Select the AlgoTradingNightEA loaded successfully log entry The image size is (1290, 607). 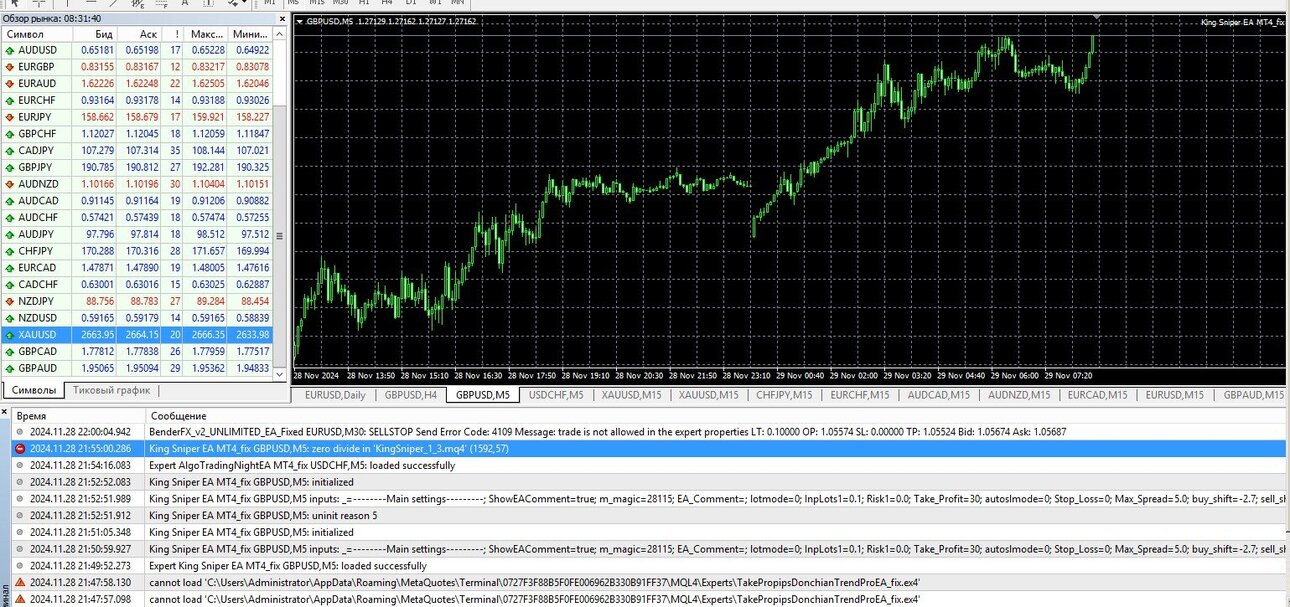(648, 465)
